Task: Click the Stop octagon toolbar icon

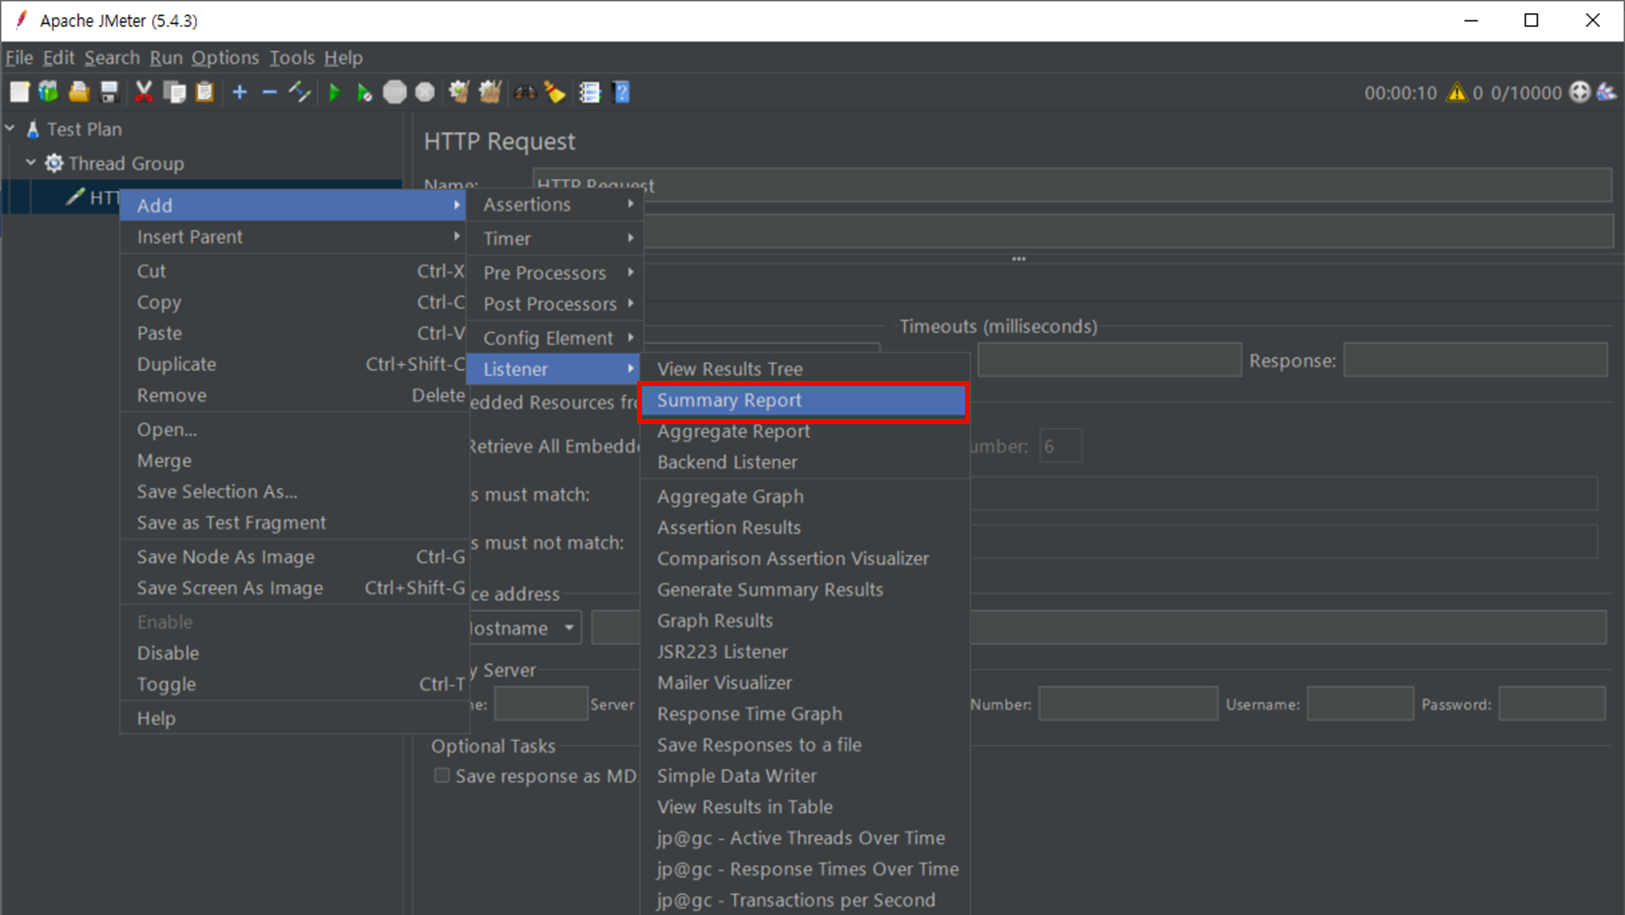Action: click(395, 92)
